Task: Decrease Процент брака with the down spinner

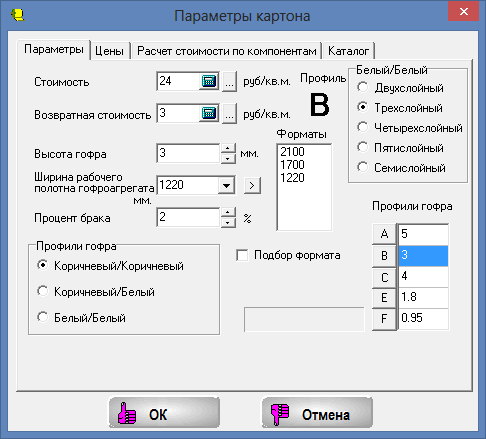Action: pyautogui.click(x=228, y=222)
